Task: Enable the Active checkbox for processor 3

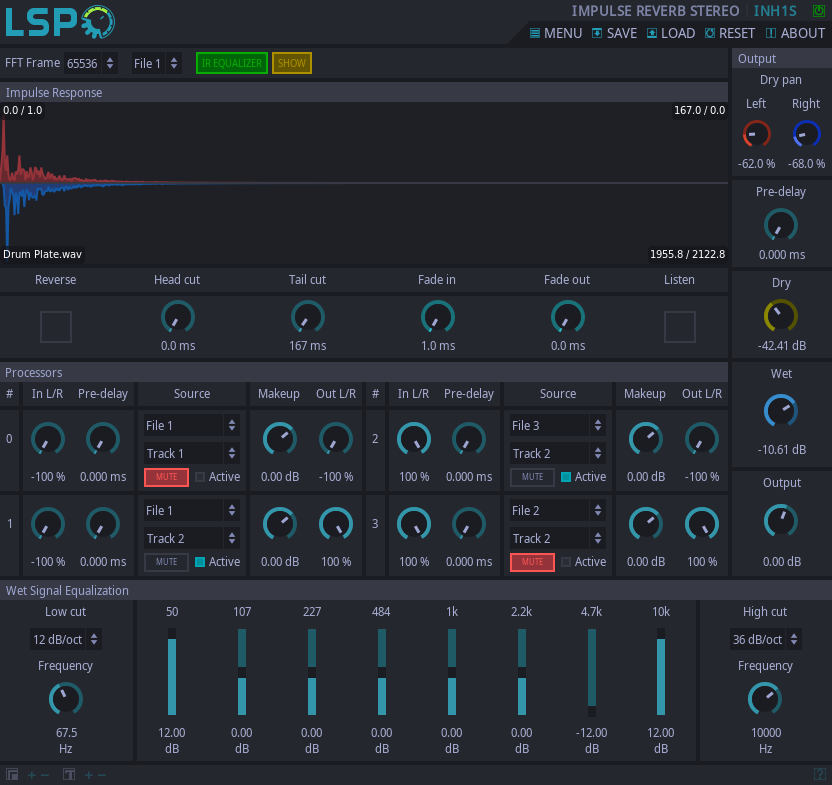Action: (566, 562)
